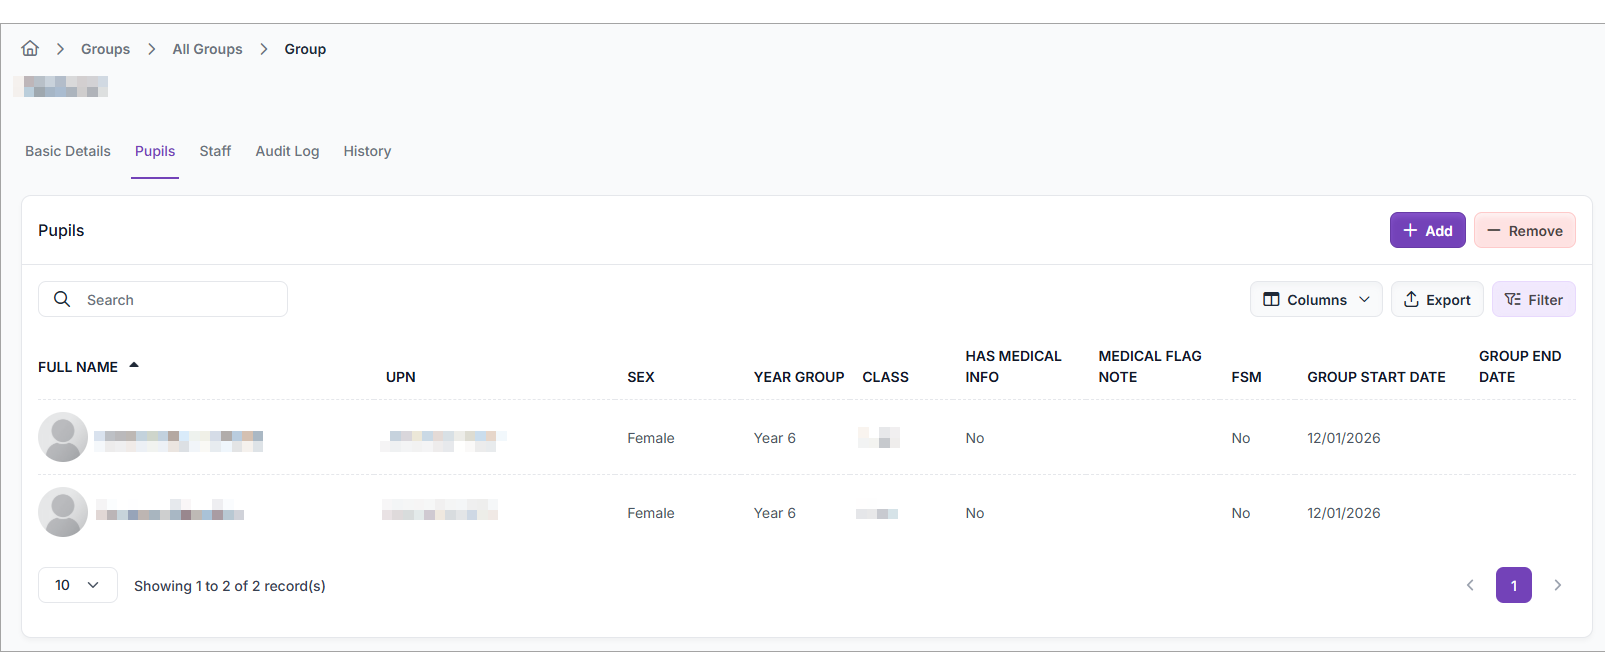
Task: Open the Staff tab
Action: [215, 151]
